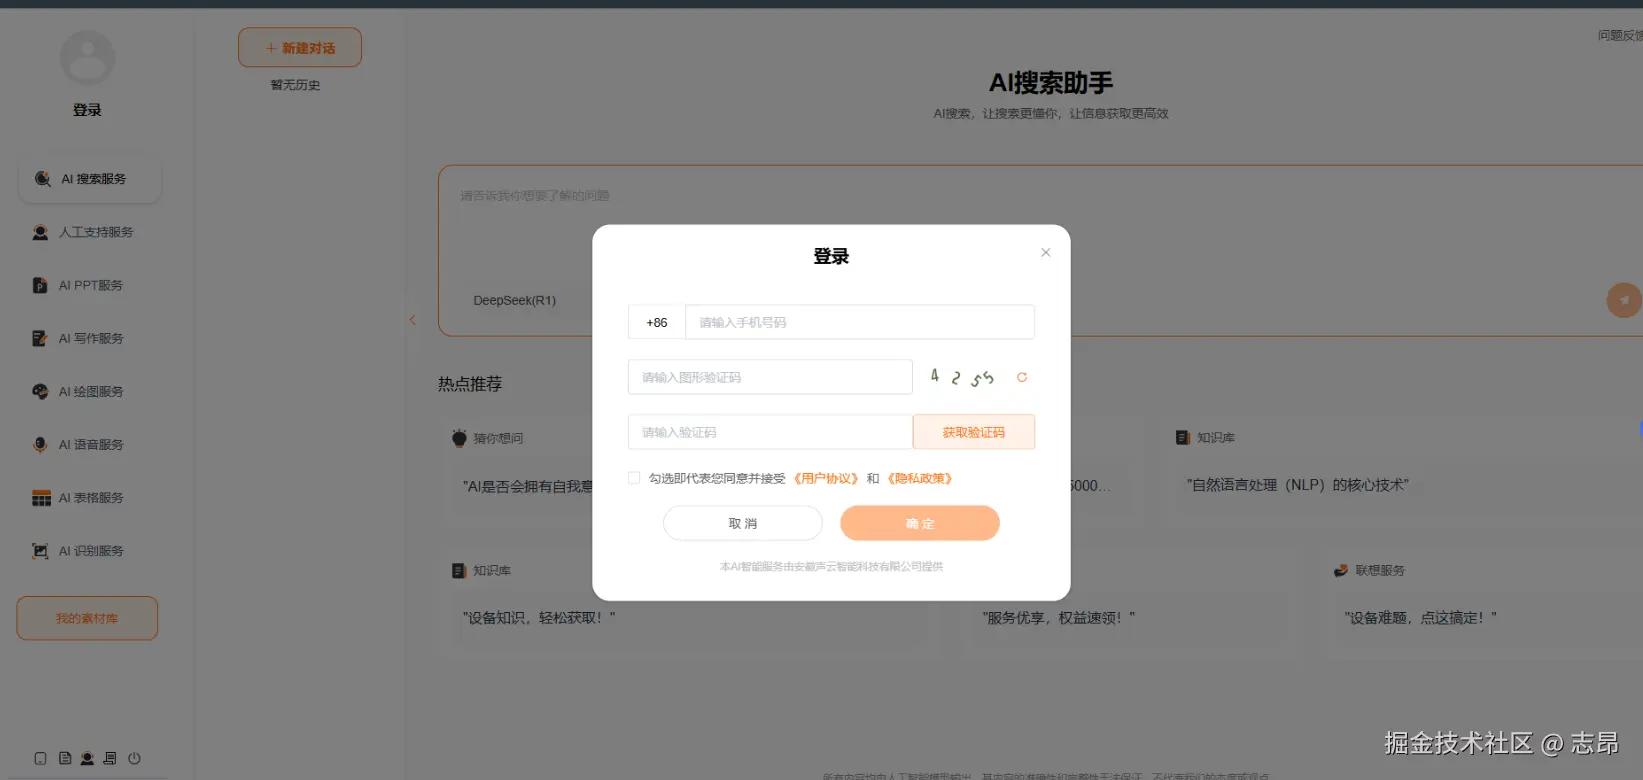Focus the 请输入图形验证码 captcha input field
This screenshot has width=1643, height=780.
point(770,377)
